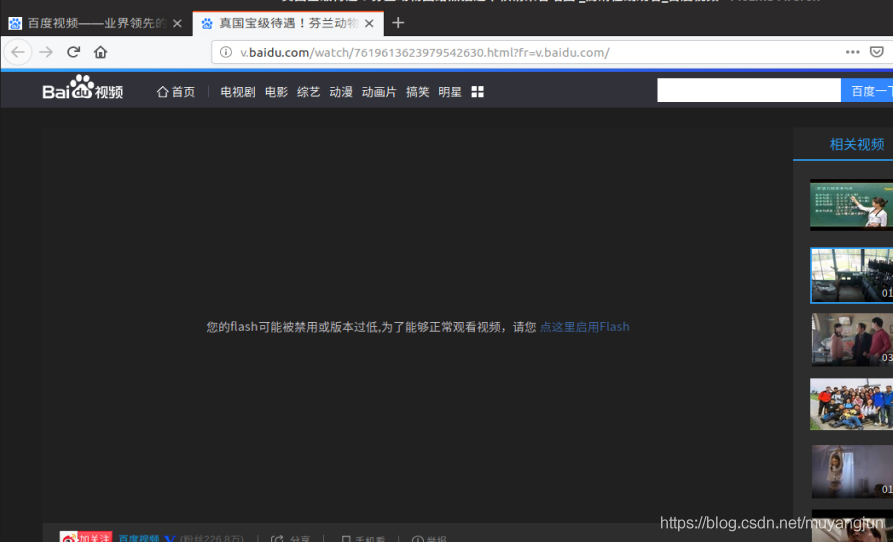Open the teacher at blackboard related video
This screenshot has height=542, width=893.
click(x=851, y=205)
